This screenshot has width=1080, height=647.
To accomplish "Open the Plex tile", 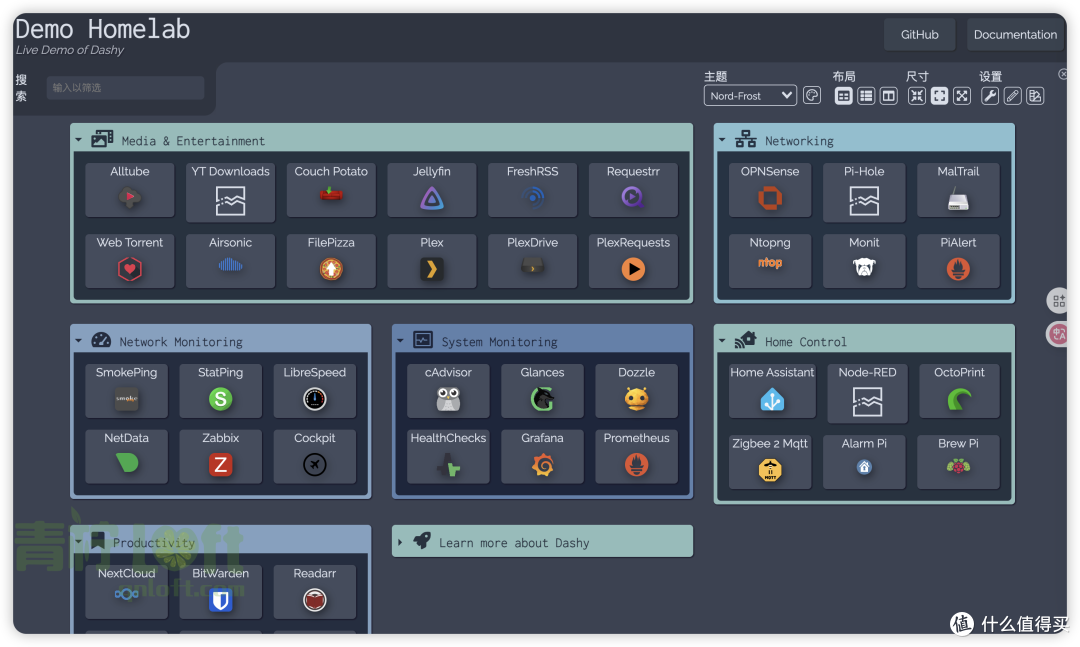I will tap(432, 260).
